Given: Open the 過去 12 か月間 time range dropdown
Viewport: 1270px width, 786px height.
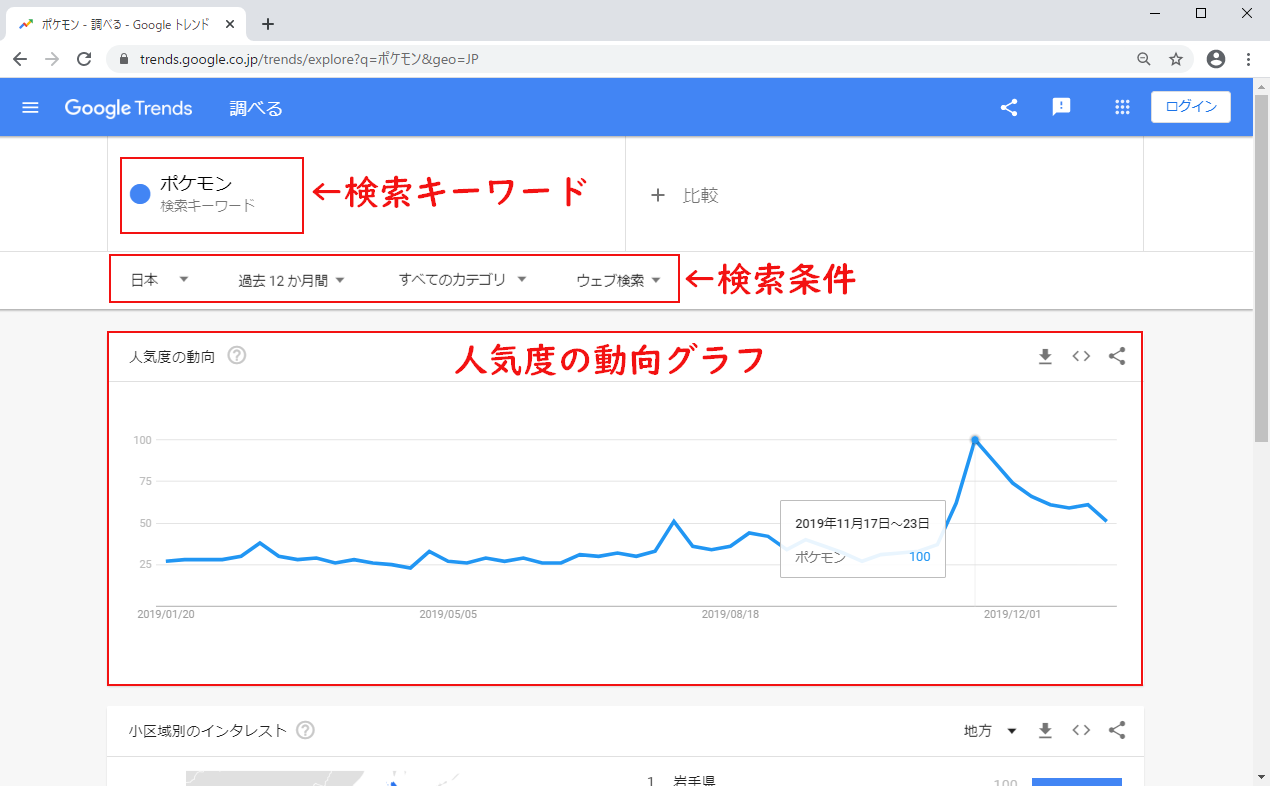Looking at the screenshot, I should pyautogui.click(x=291, y=280).
